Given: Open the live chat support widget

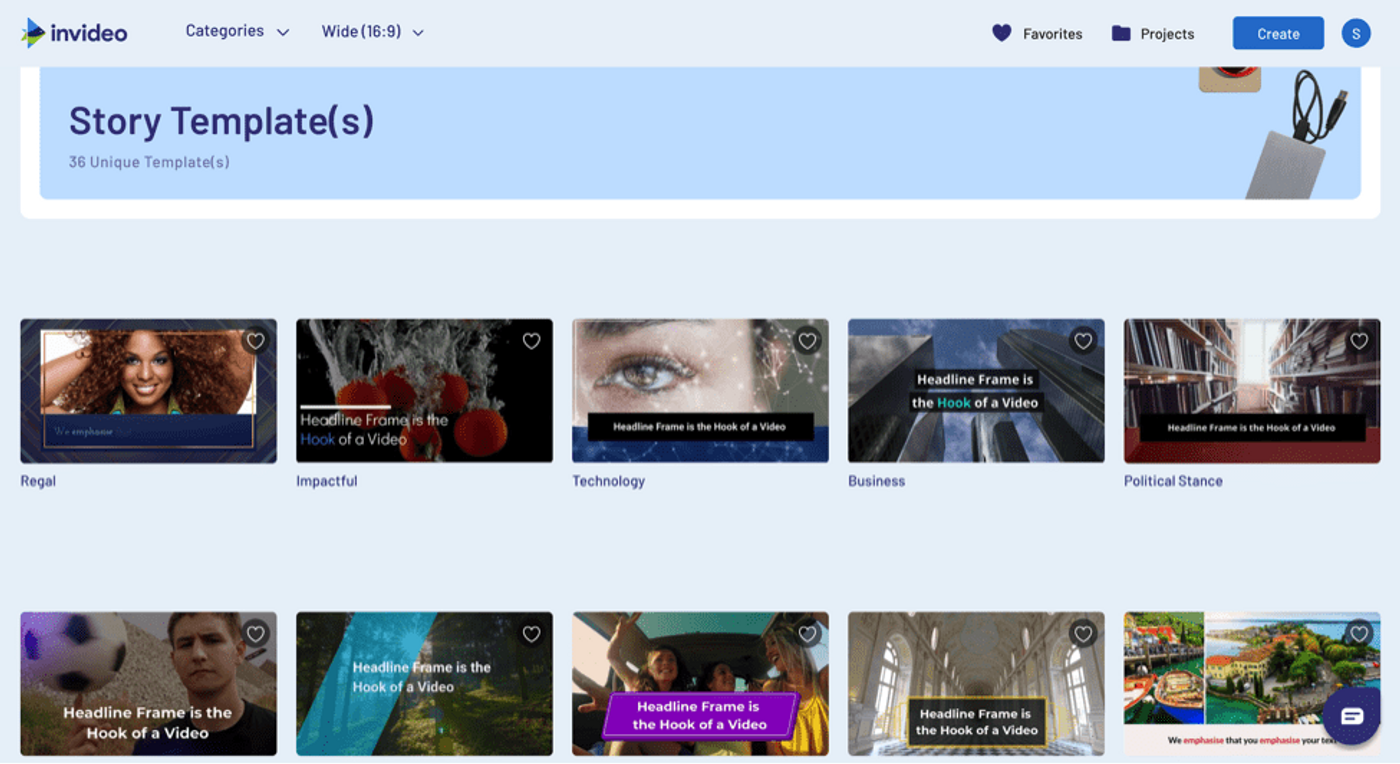Looking at the screenshot, I should click(x=1353, y=717).
